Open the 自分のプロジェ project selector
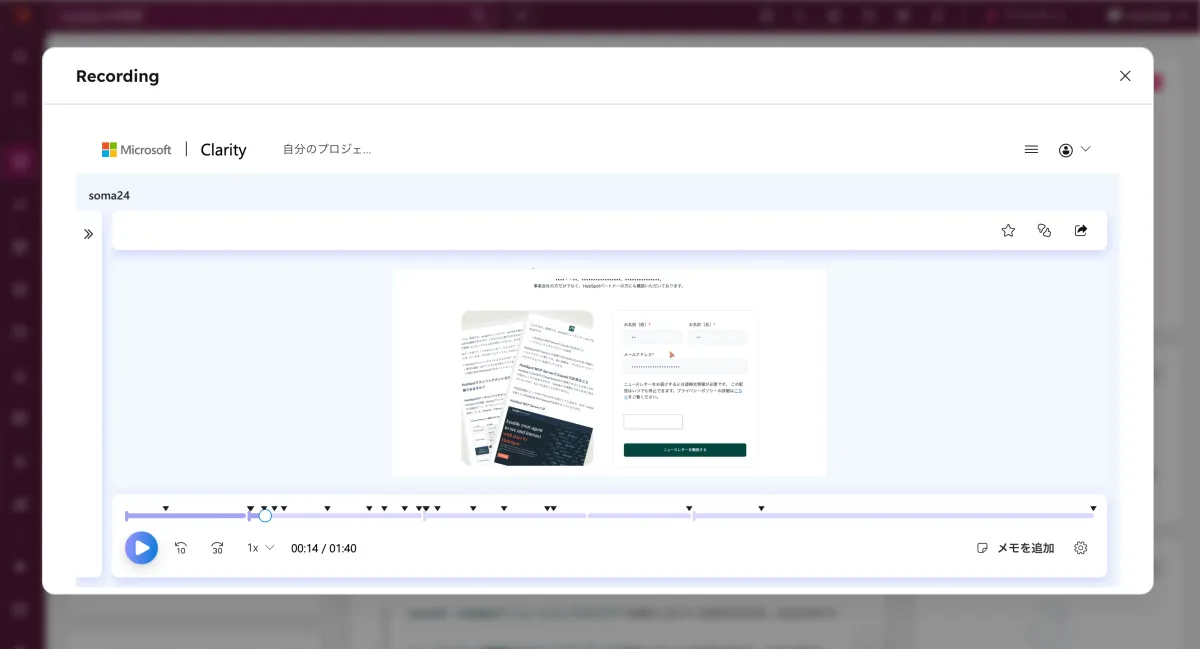Image resolution: width=1200 pixels, height=649 pixels. (327, 149)
